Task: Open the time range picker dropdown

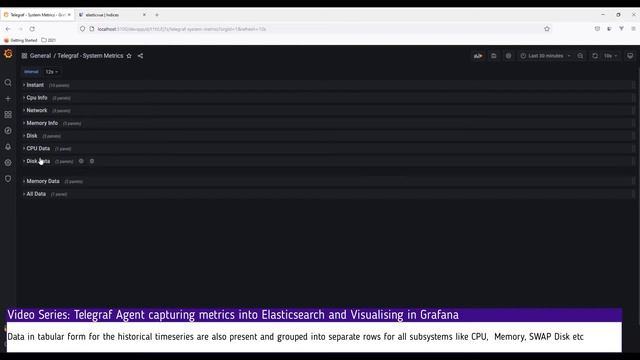Action: (x=545, y=56)
